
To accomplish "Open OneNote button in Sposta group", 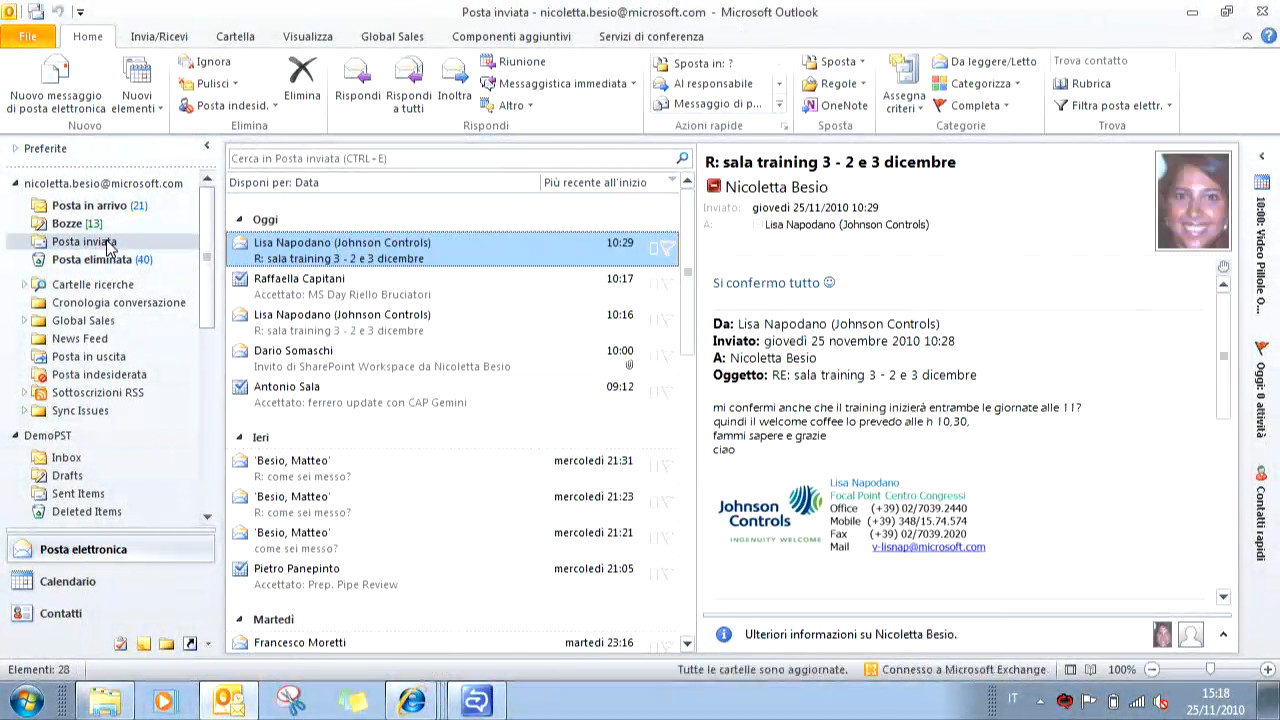I will [835, 105].
